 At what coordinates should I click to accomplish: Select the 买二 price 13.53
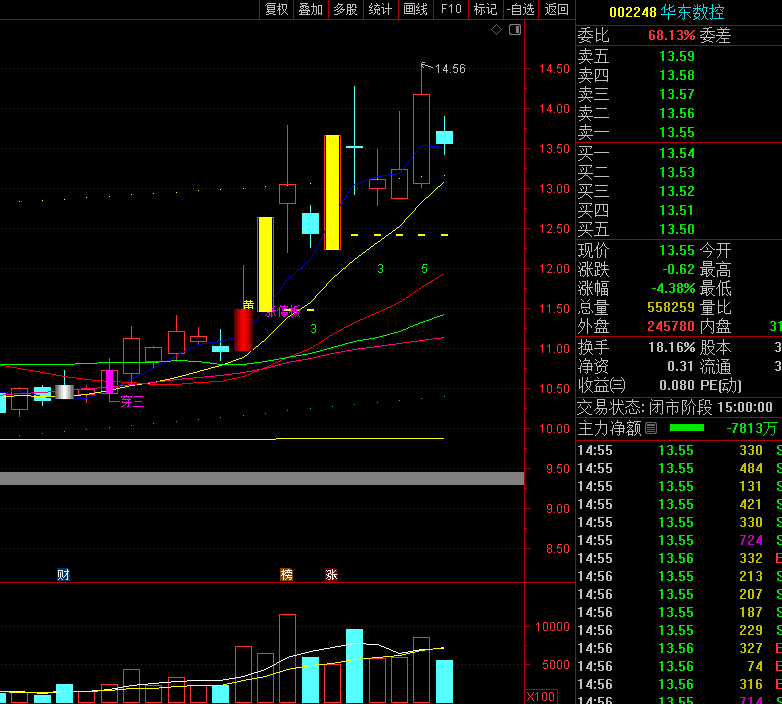[x=677, y=172]
